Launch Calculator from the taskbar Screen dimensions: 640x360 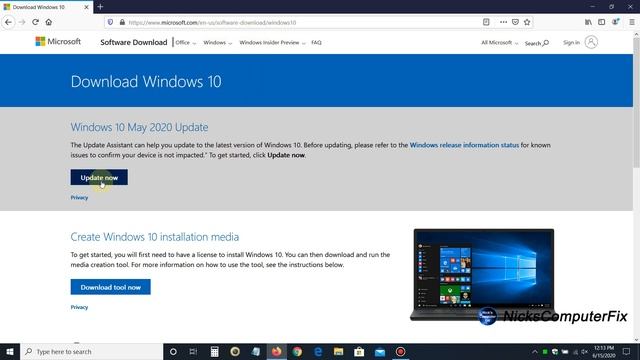[214, 351]
